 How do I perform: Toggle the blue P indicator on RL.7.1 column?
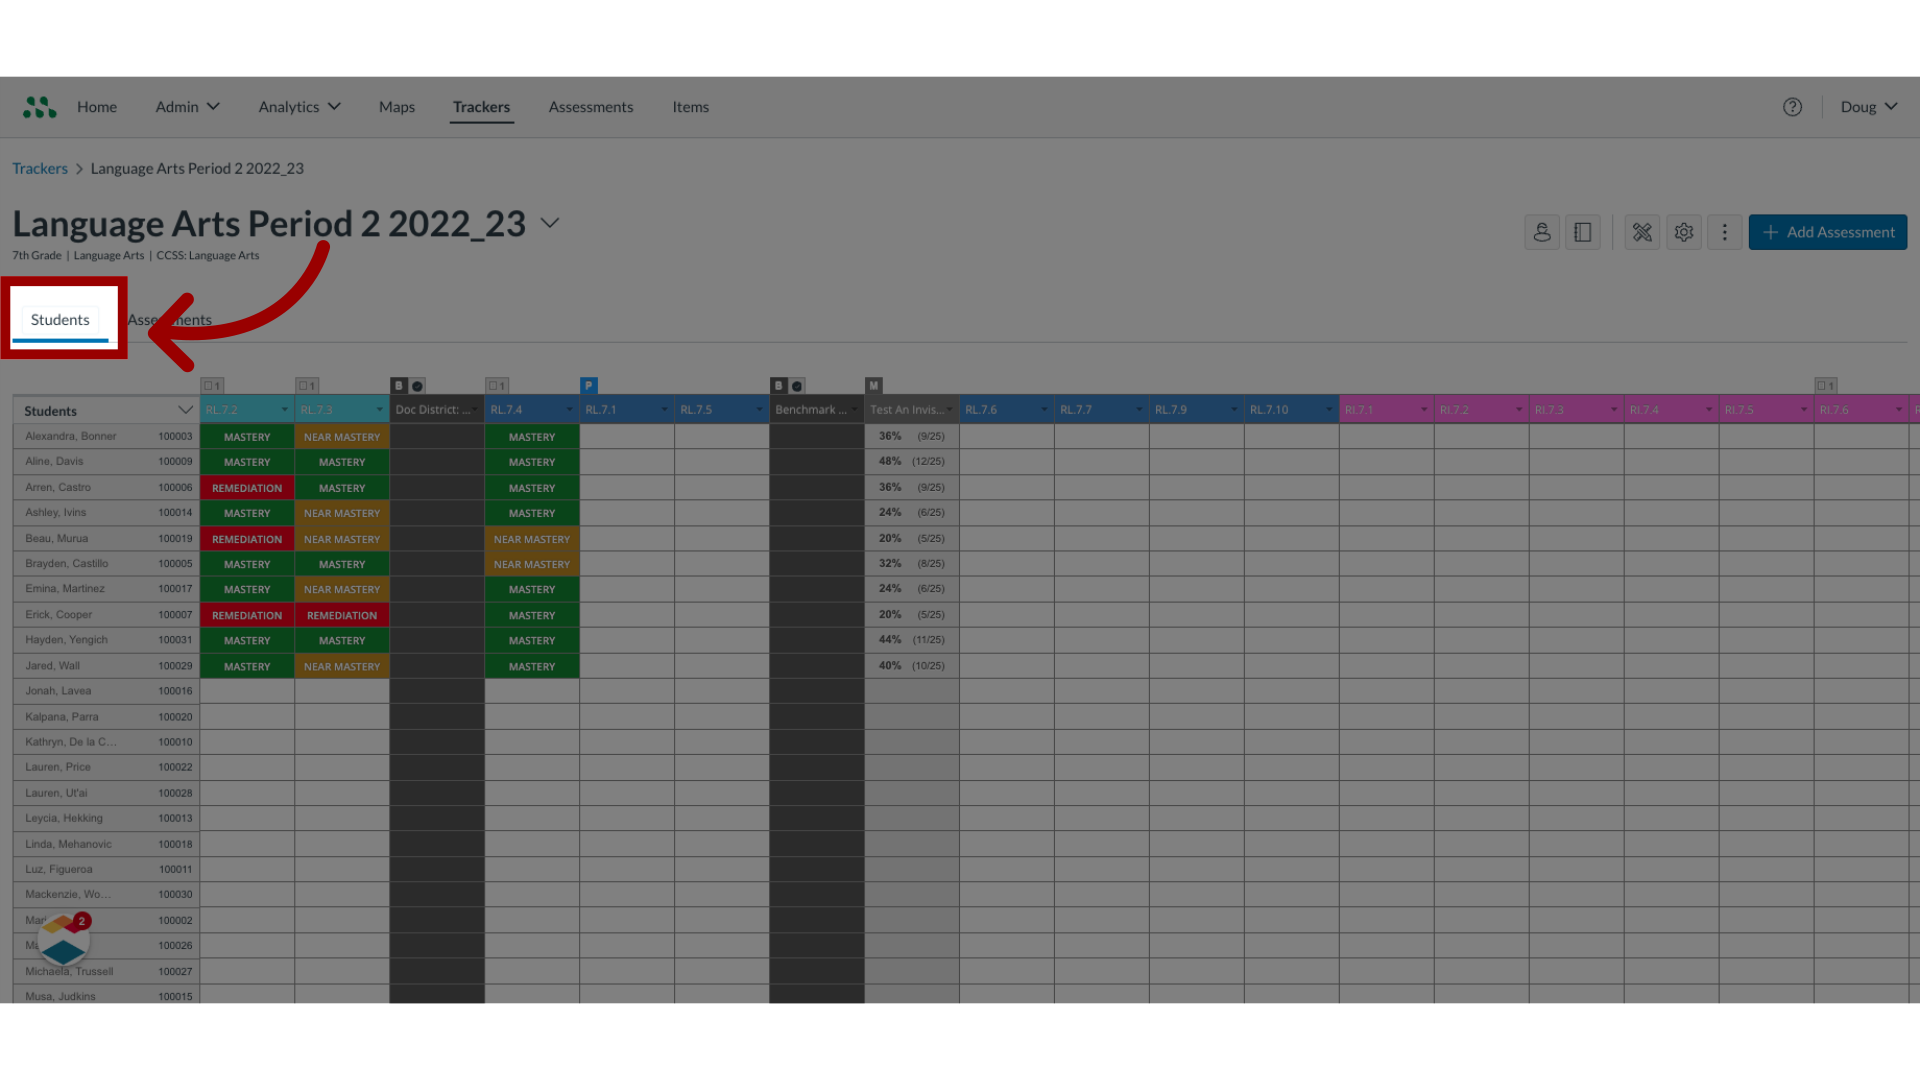pyautogui.click(x=589, y=384)
